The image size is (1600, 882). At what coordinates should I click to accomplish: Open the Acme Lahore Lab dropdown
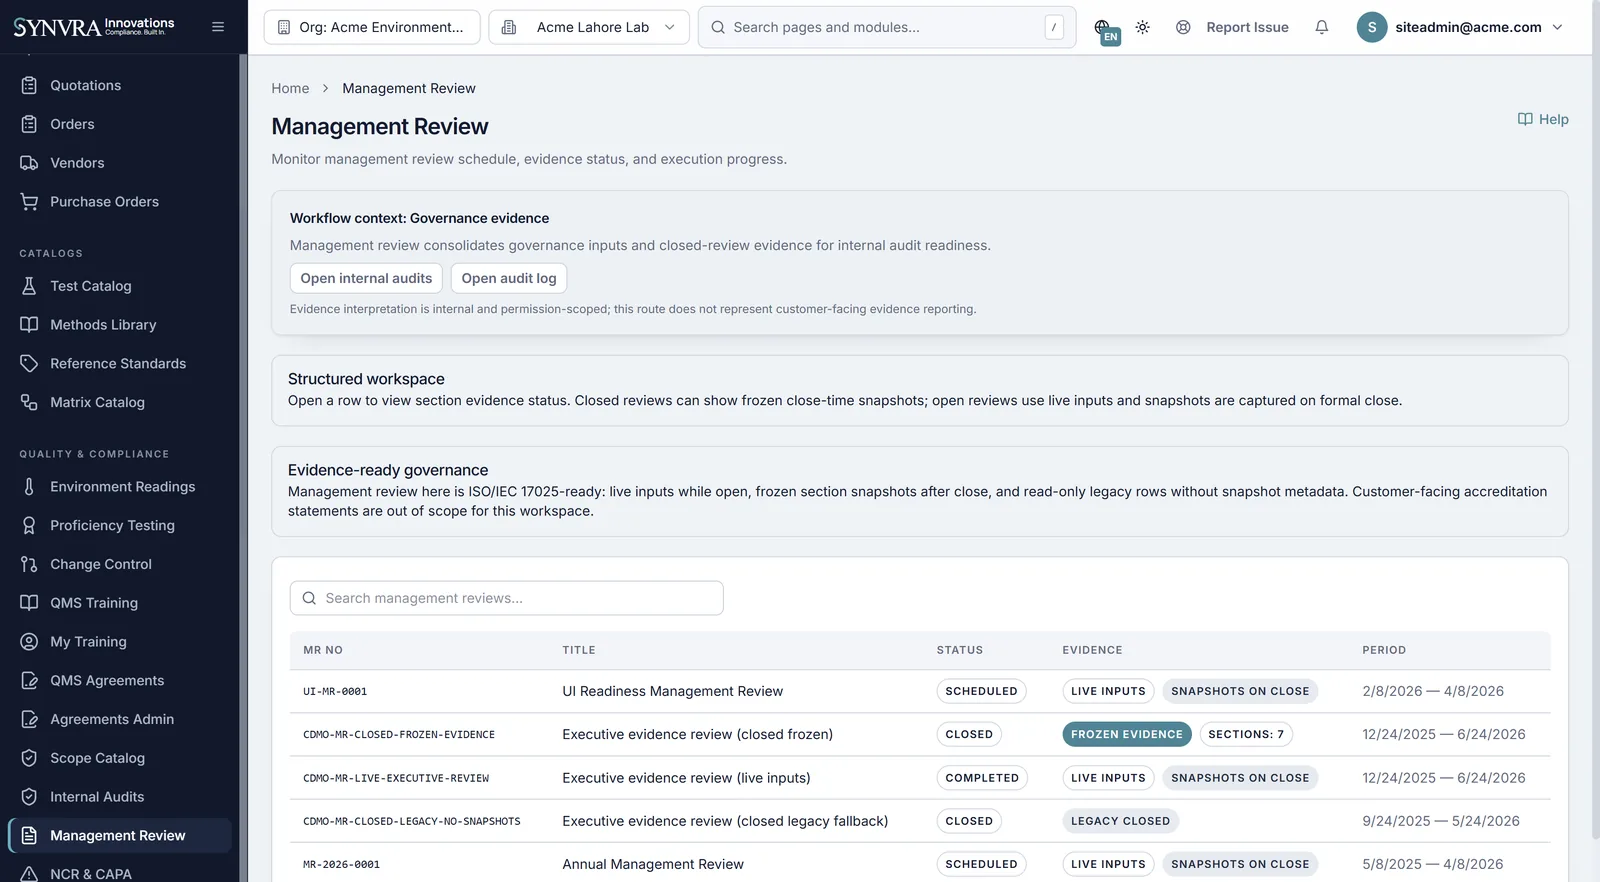[589, 27]
